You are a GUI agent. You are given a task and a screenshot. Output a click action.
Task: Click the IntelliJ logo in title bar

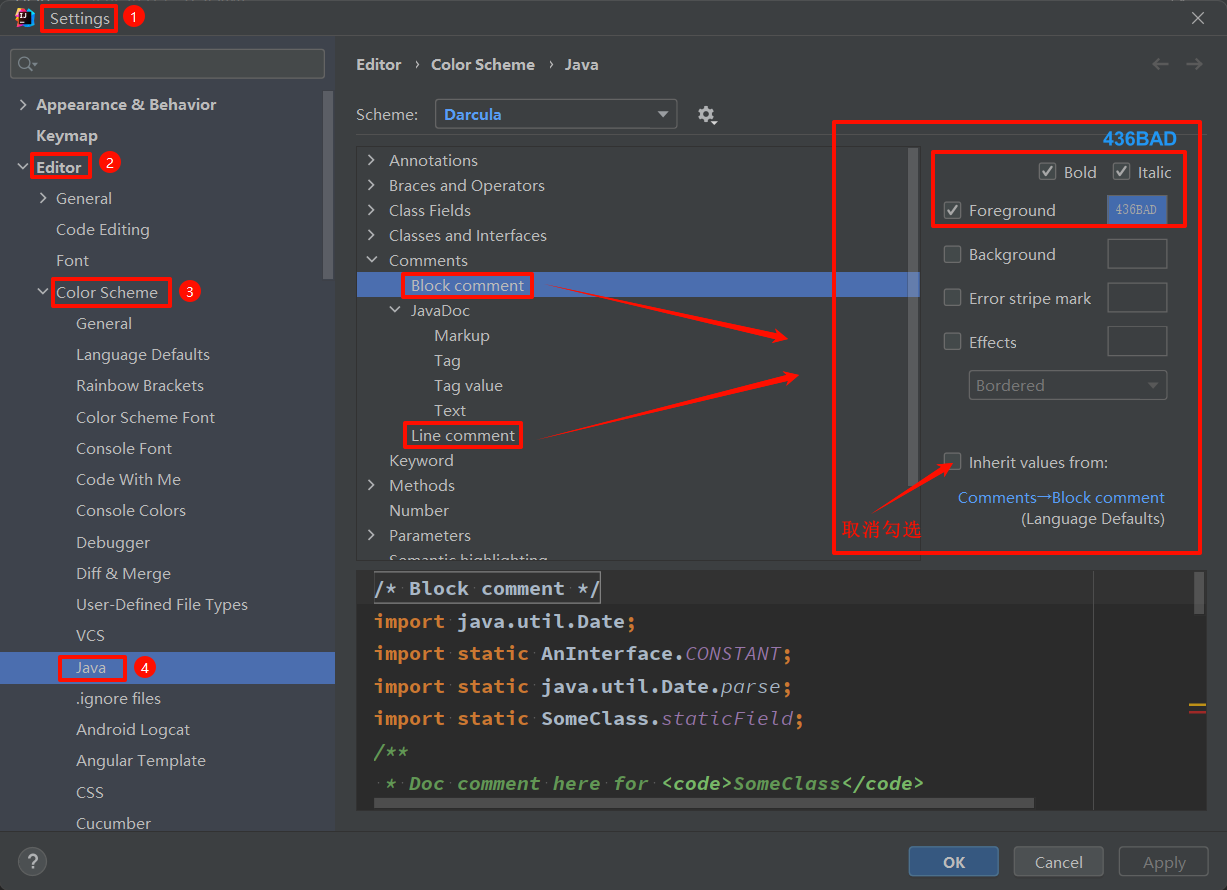(25, 17)
